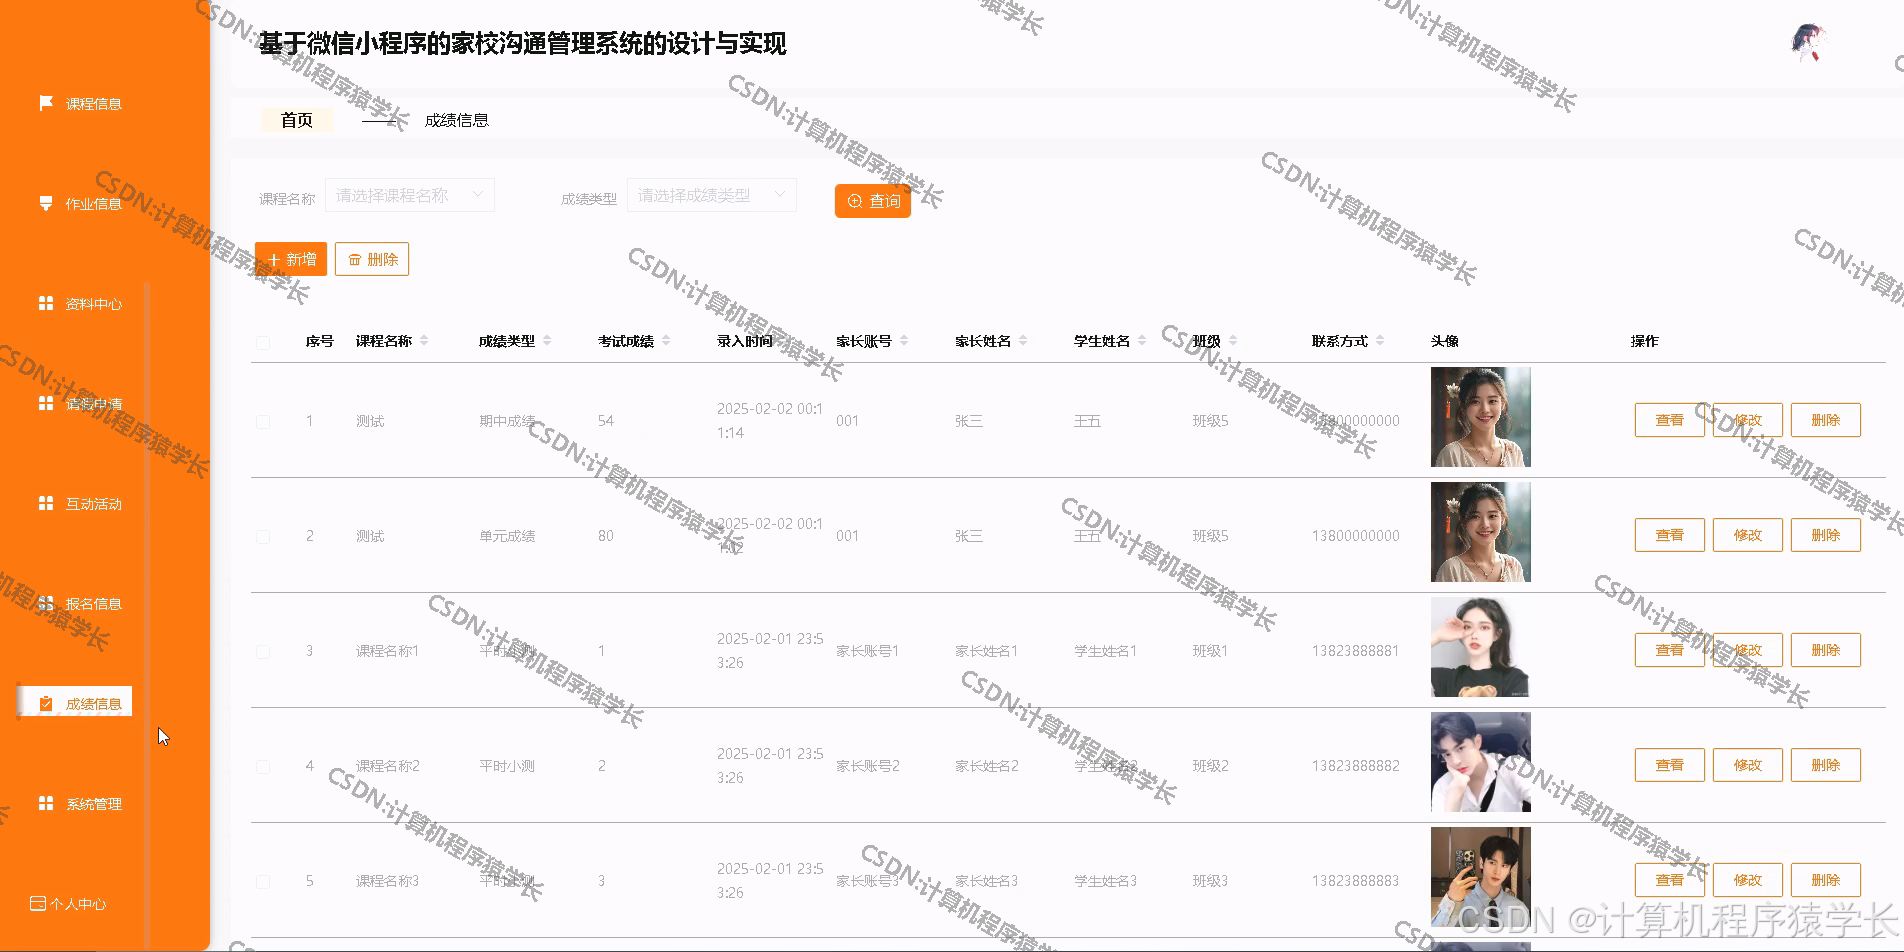Sort table by 联系方式 column arrows
1904x952 pixels.
pyautogui.click(x=1380, y=341)
